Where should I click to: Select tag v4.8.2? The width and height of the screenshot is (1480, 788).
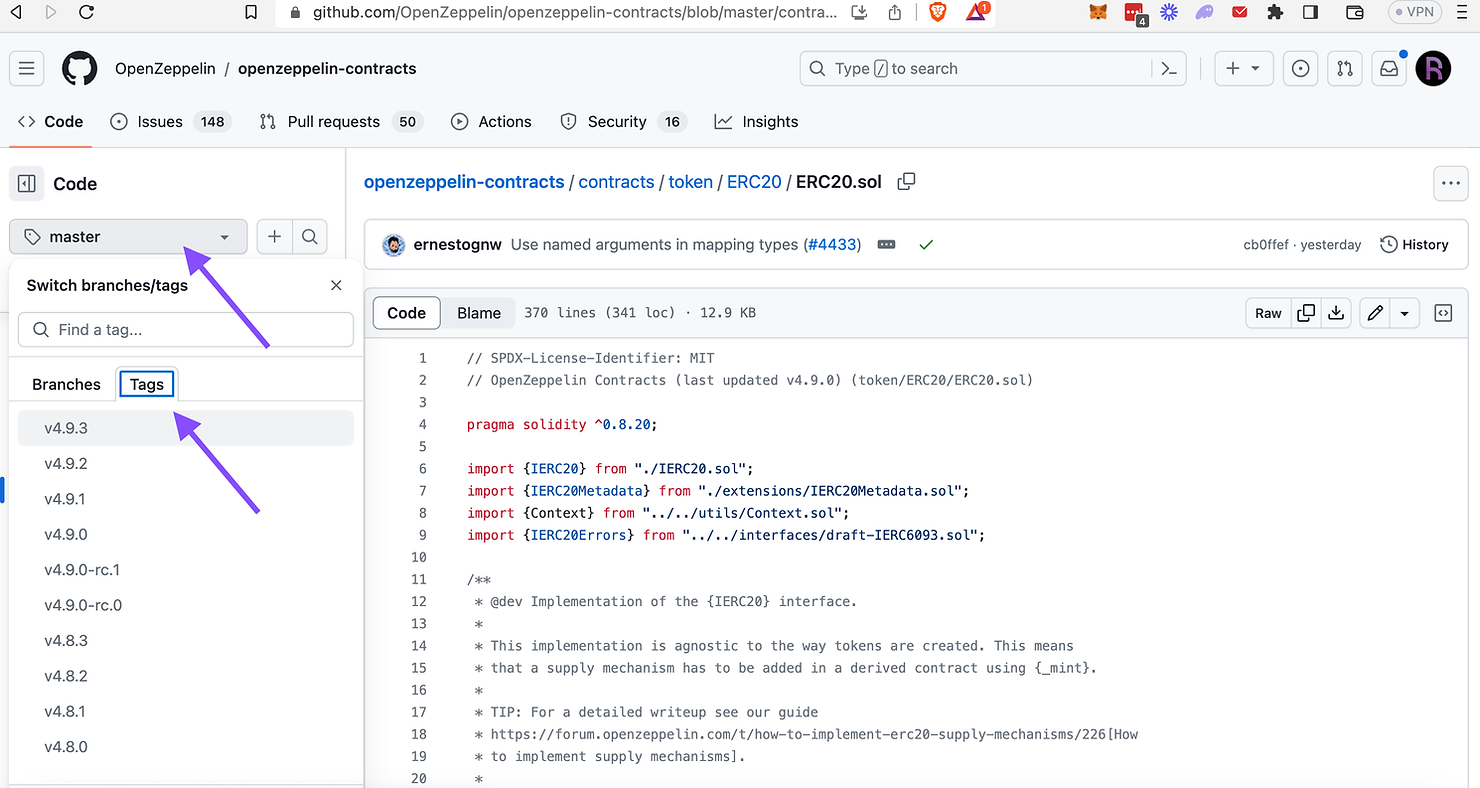point(186,676)
